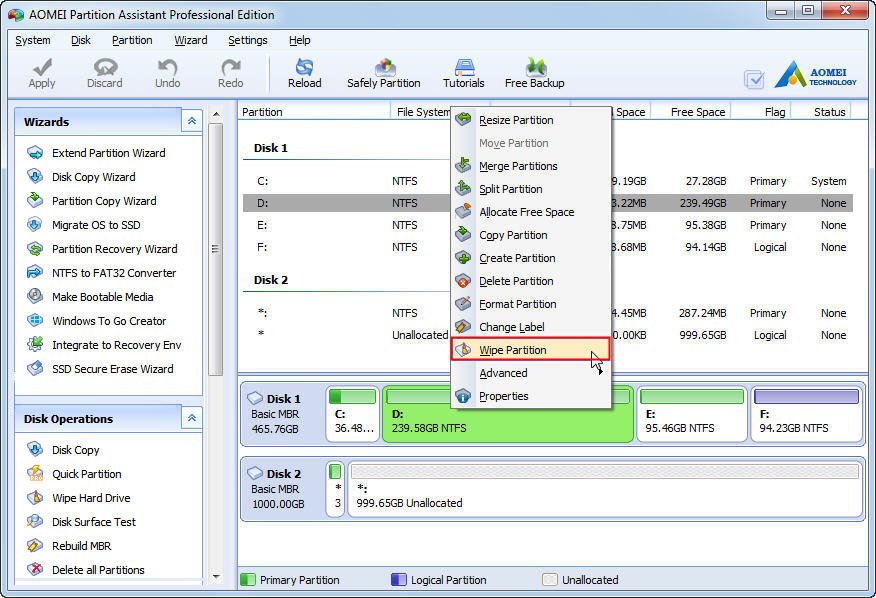
Task: Open the Settings menu
Action: (x=247, y=40)
